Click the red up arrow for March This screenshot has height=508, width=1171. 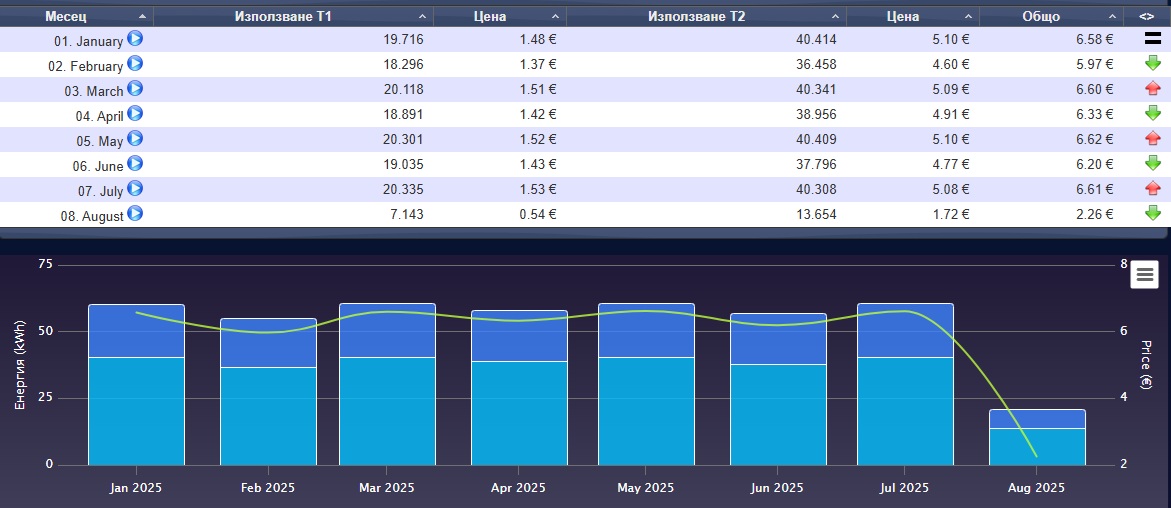1152,89
